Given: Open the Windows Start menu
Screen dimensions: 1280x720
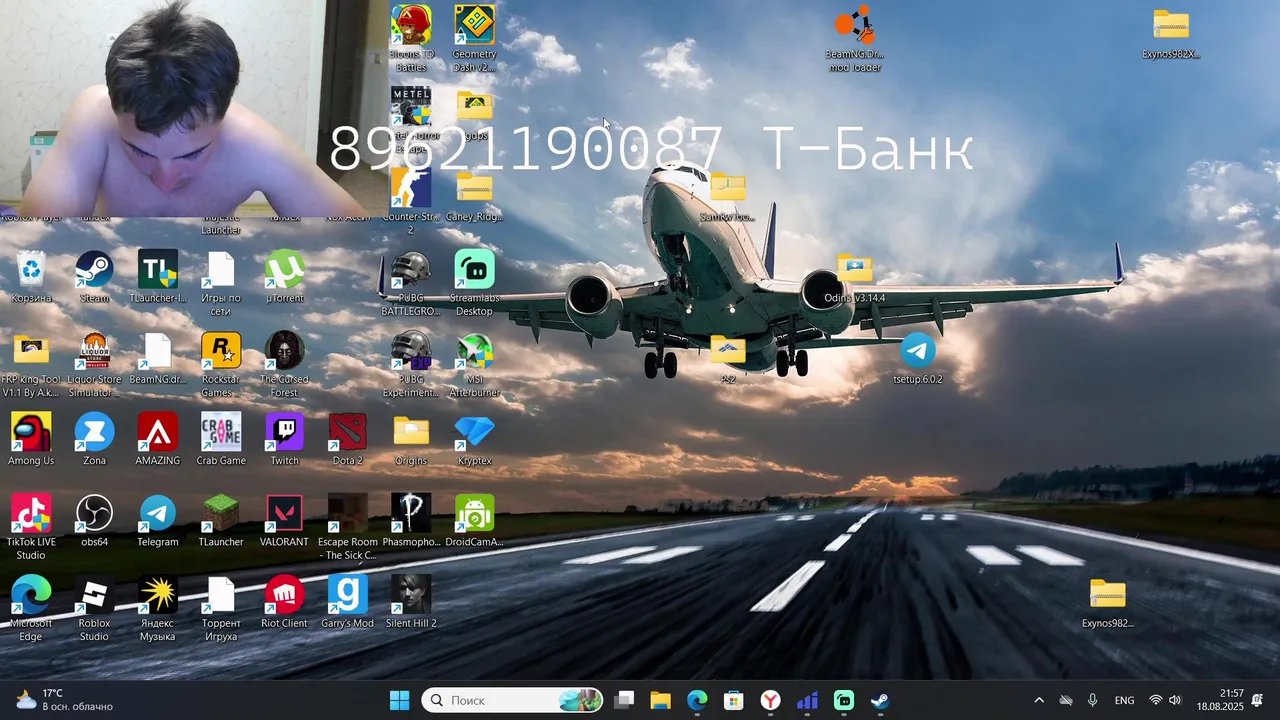Looking at the screenshot, I should [399, 701].
